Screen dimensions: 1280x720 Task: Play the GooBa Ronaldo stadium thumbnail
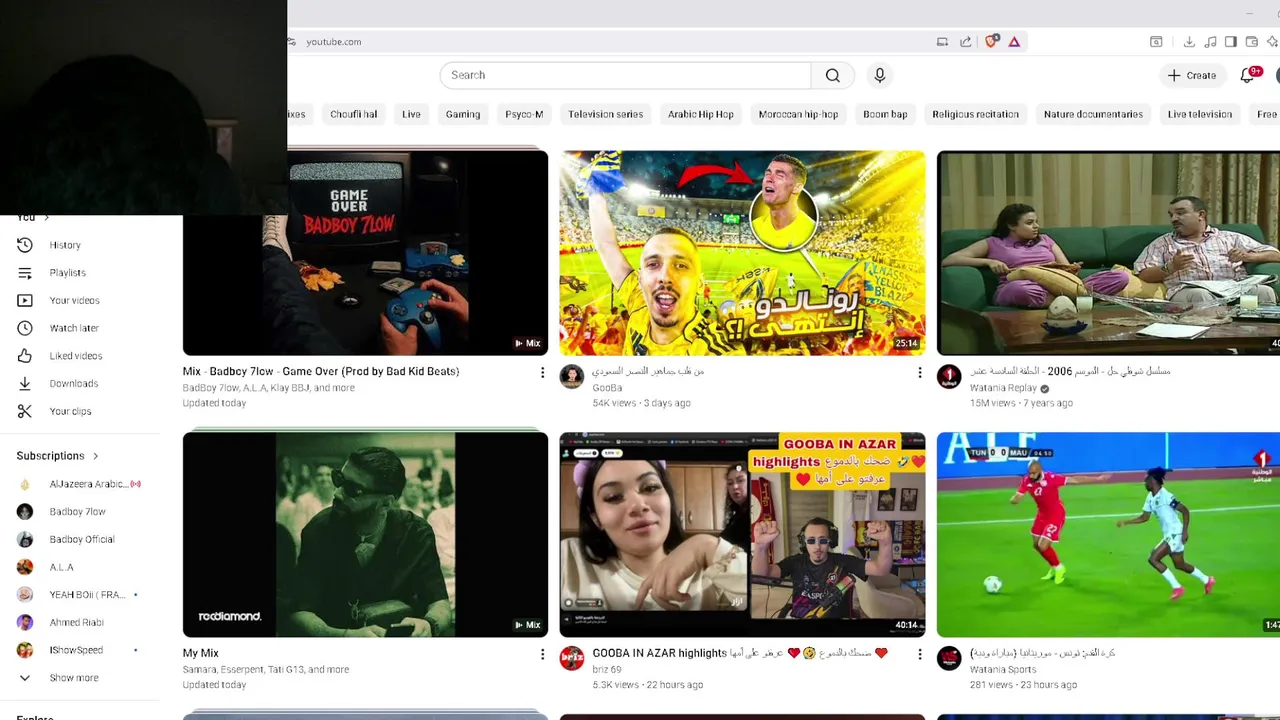pos(742,253)
